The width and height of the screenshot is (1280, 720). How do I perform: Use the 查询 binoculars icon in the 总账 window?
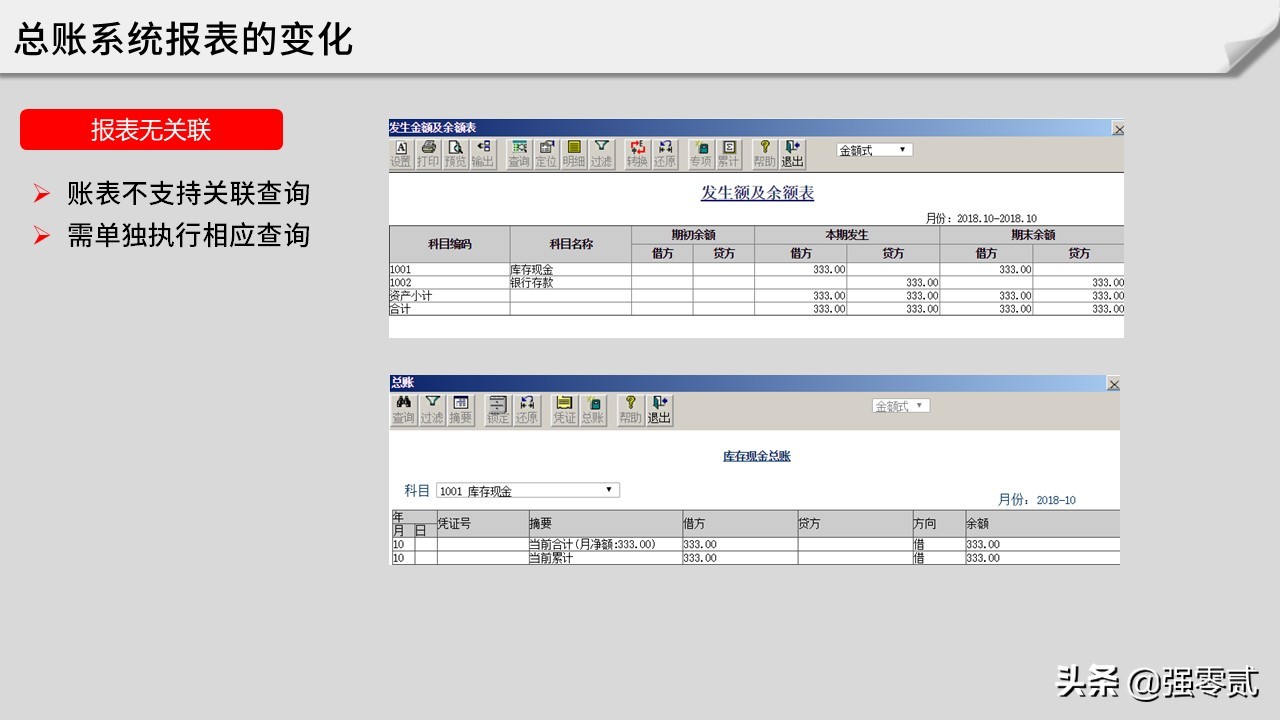click(404, 406)
